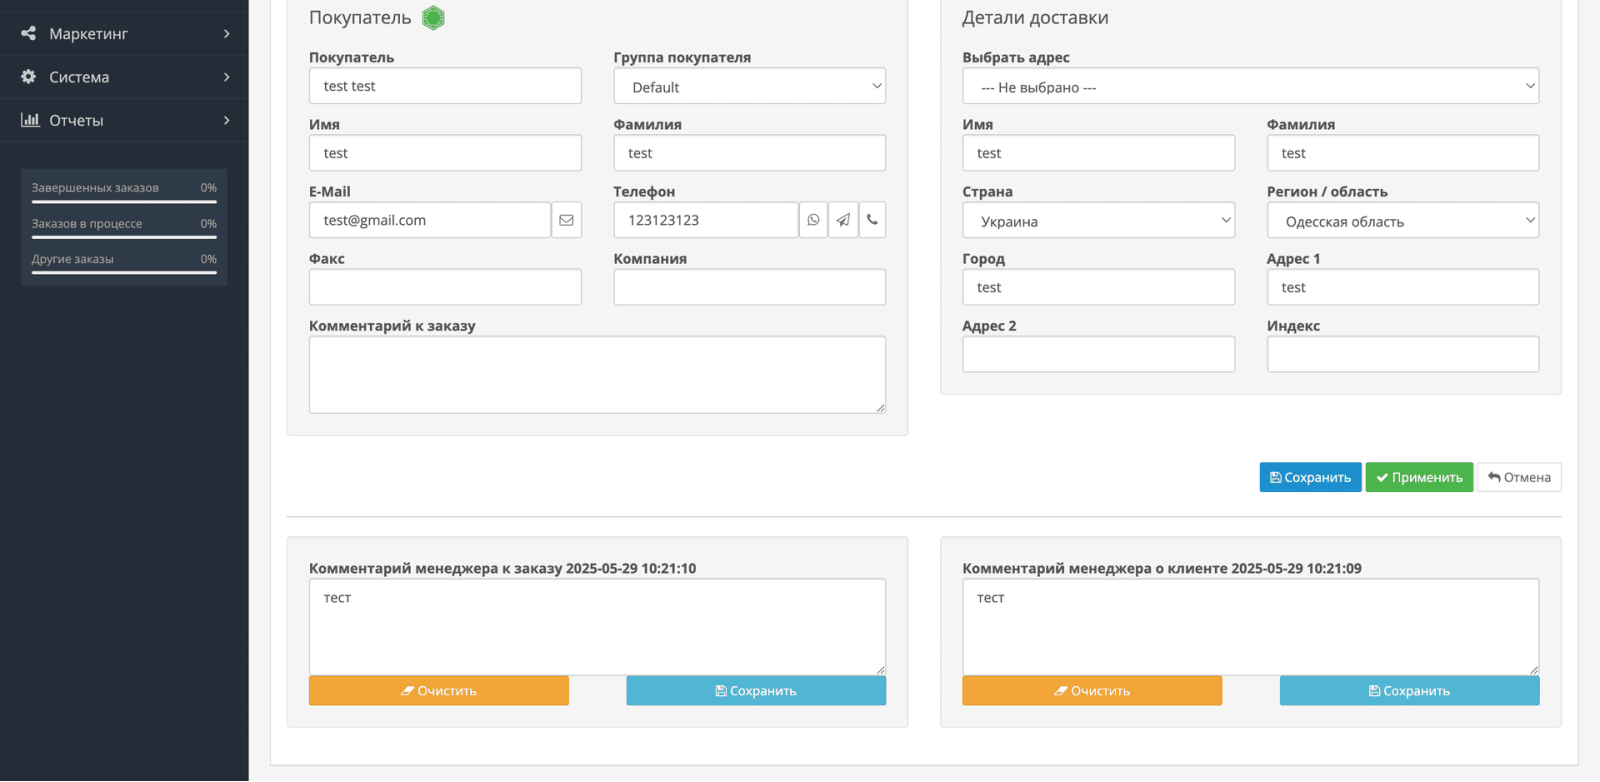The height and width of the screenshot is (782, 1600).
Task: Focus the Покупатель field with test test
Action: pos(445,86)
